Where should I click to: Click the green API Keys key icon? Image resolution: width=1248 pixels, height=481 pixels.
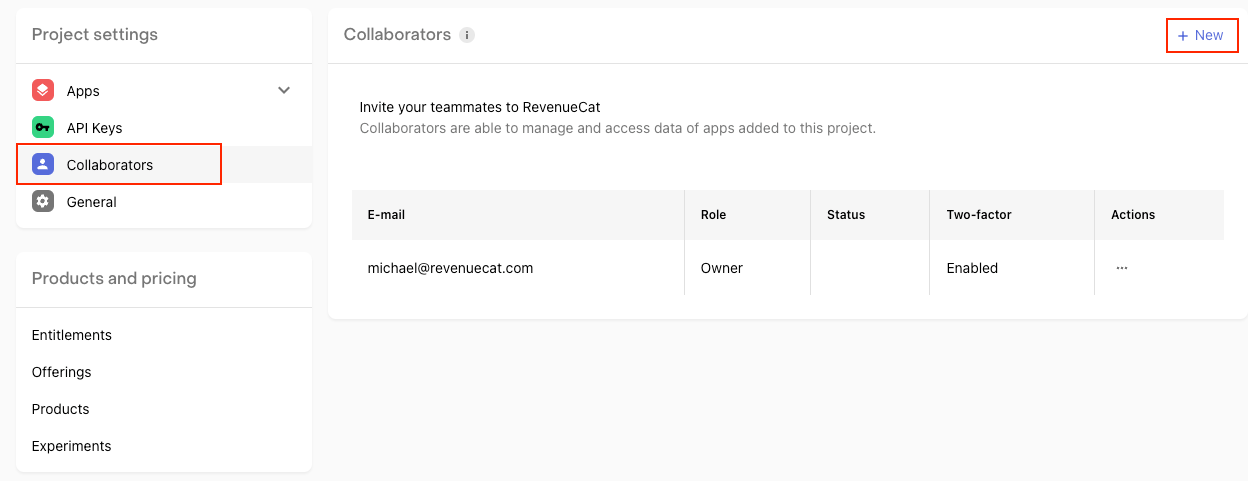tap(42, 127)
